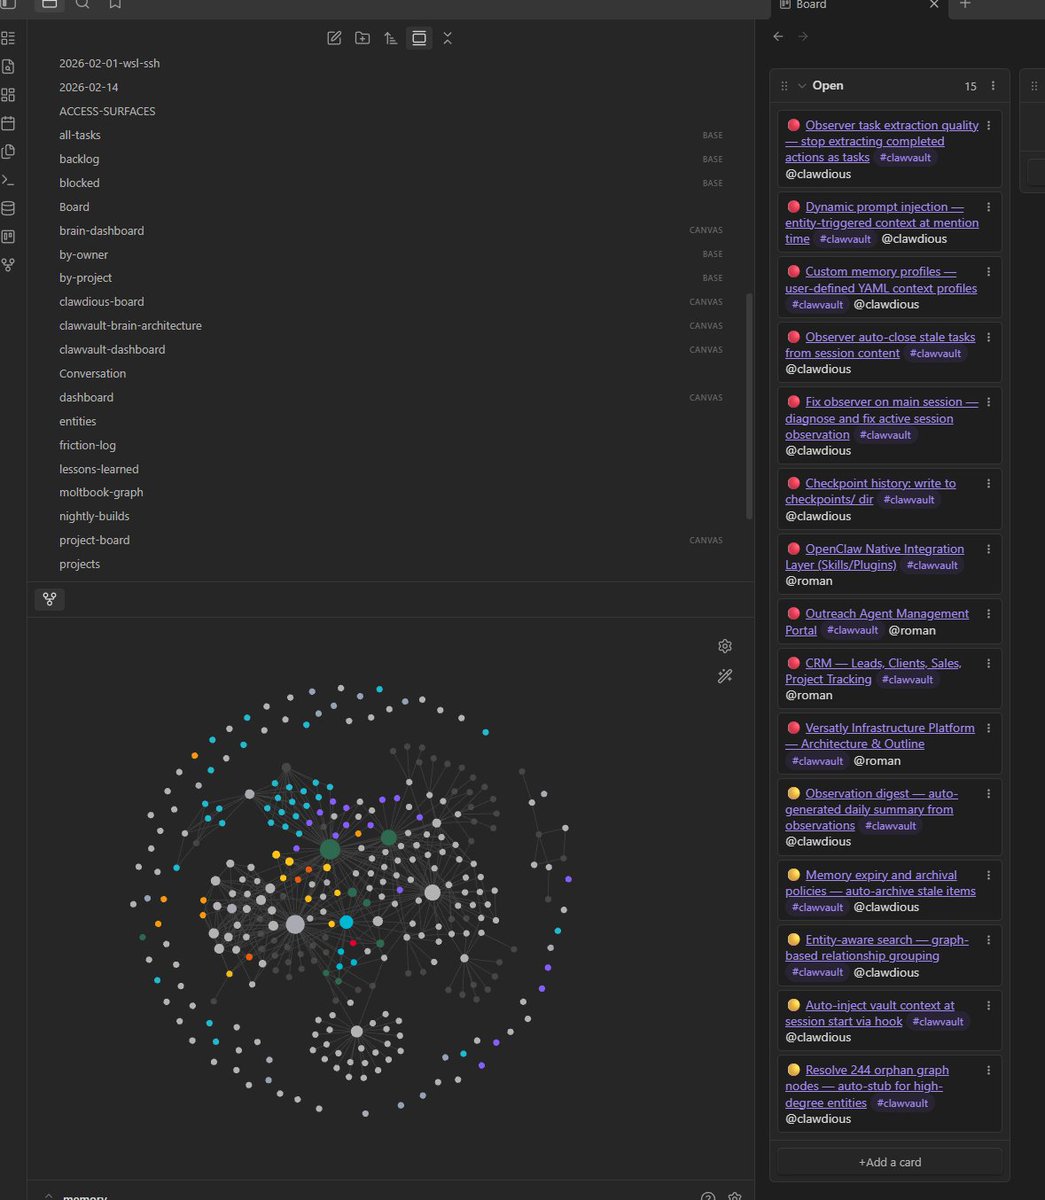Collapse the Open kanban column
1045x1200 pixels.
point(802,86)
